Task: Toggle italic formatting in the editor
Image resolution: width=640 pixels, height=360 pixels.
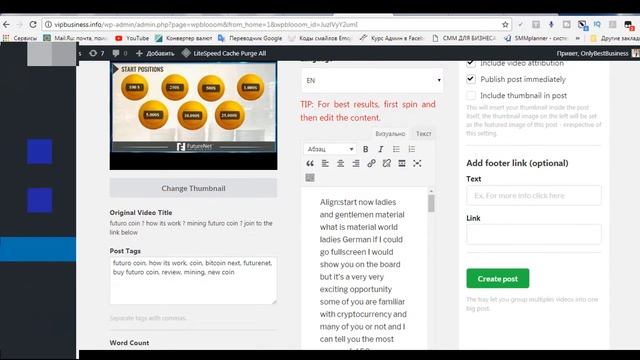Action: pos(380,149)
